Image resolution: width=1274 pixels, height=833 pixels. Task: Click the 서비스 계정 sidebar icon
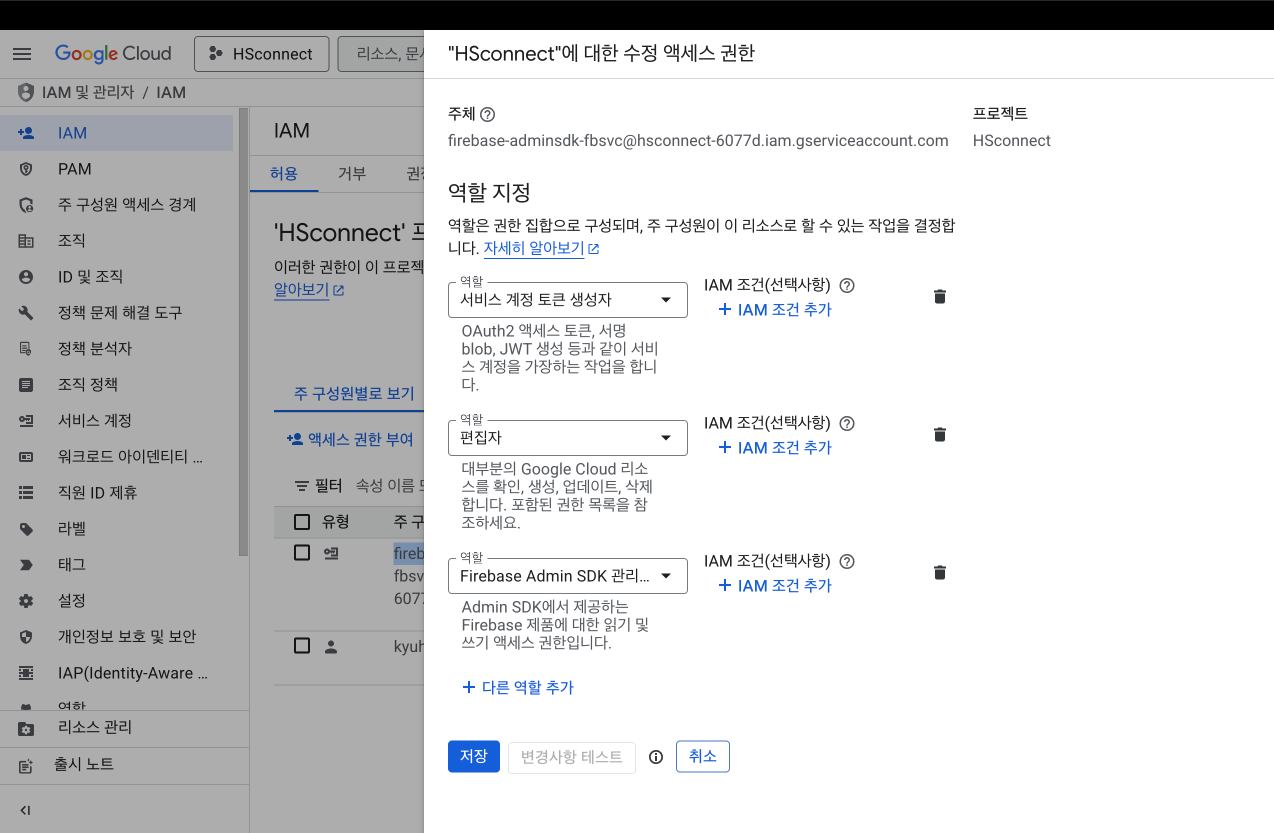[26, 421]
